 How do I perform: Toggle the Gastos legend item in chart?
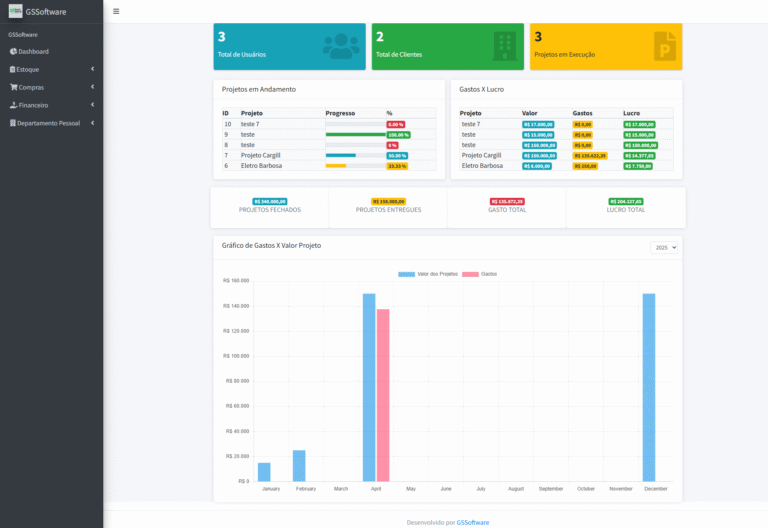pyautogui.click(x=479, y=273)
